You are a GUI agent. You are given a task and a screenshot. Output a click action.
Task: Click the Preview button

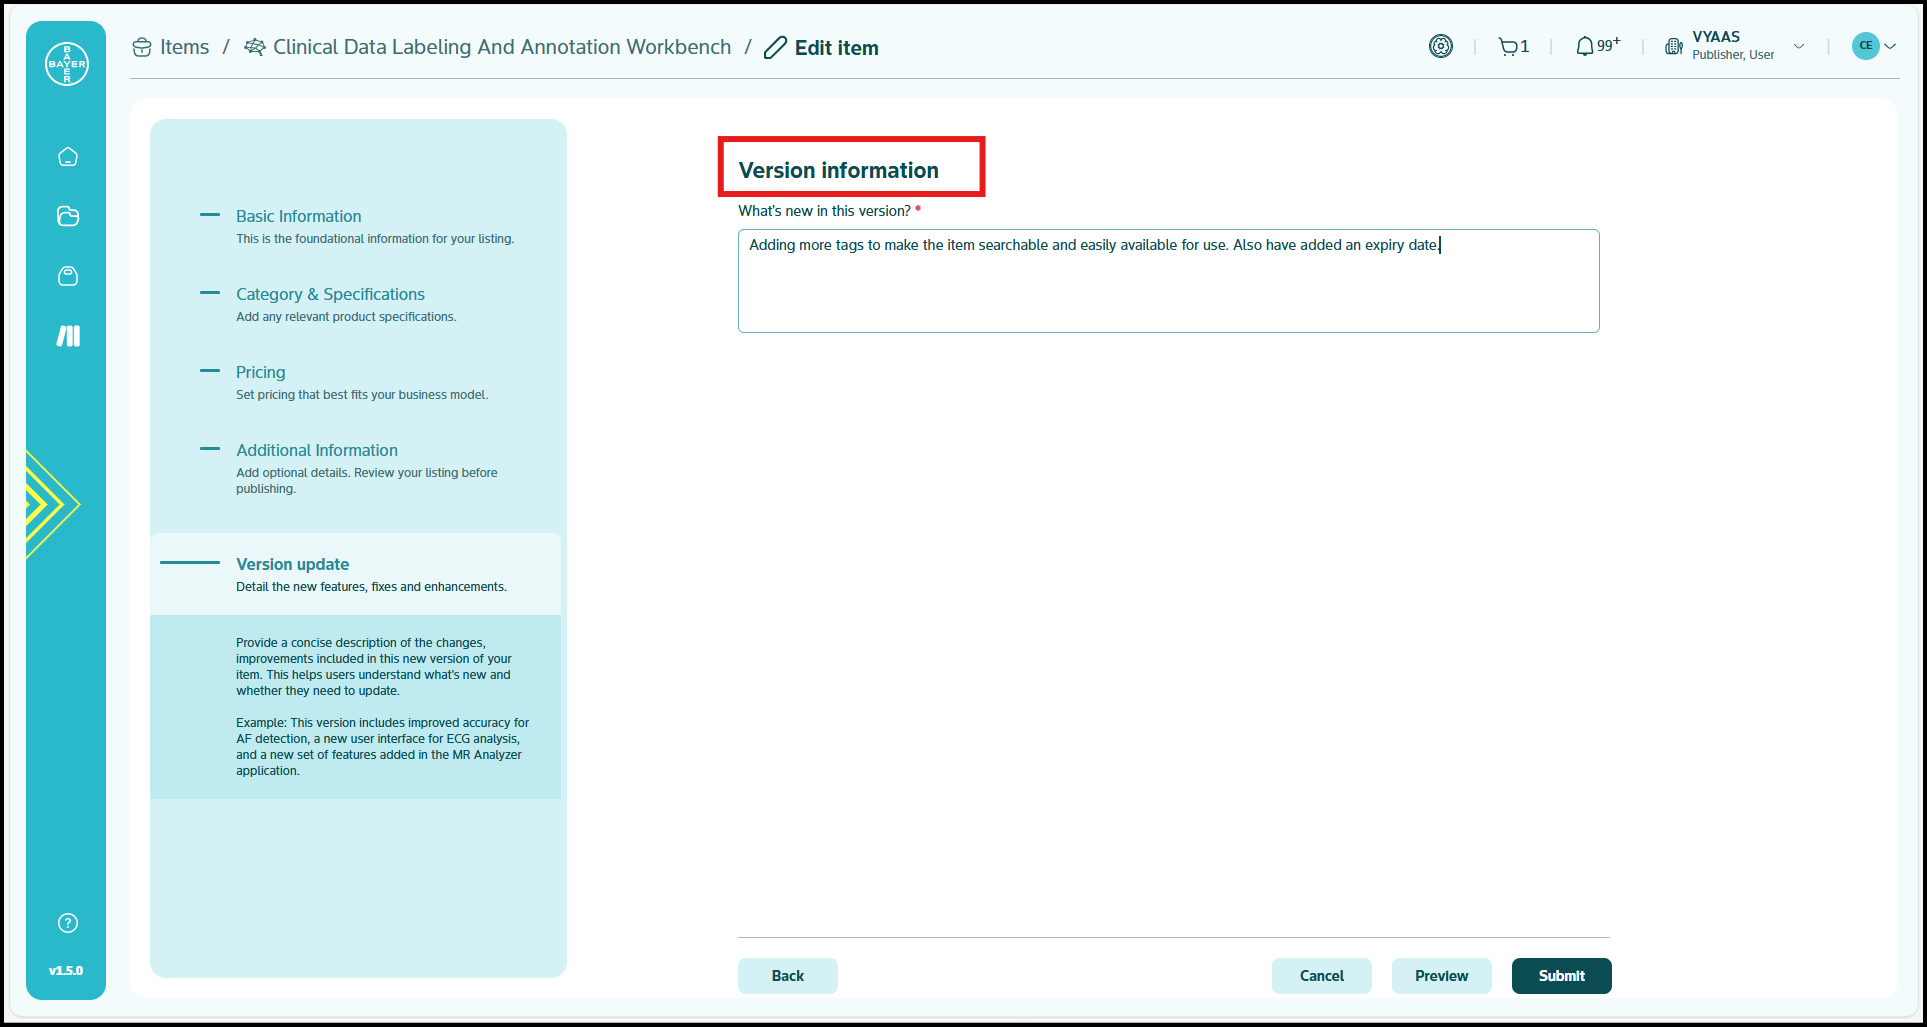point(1441,976)
